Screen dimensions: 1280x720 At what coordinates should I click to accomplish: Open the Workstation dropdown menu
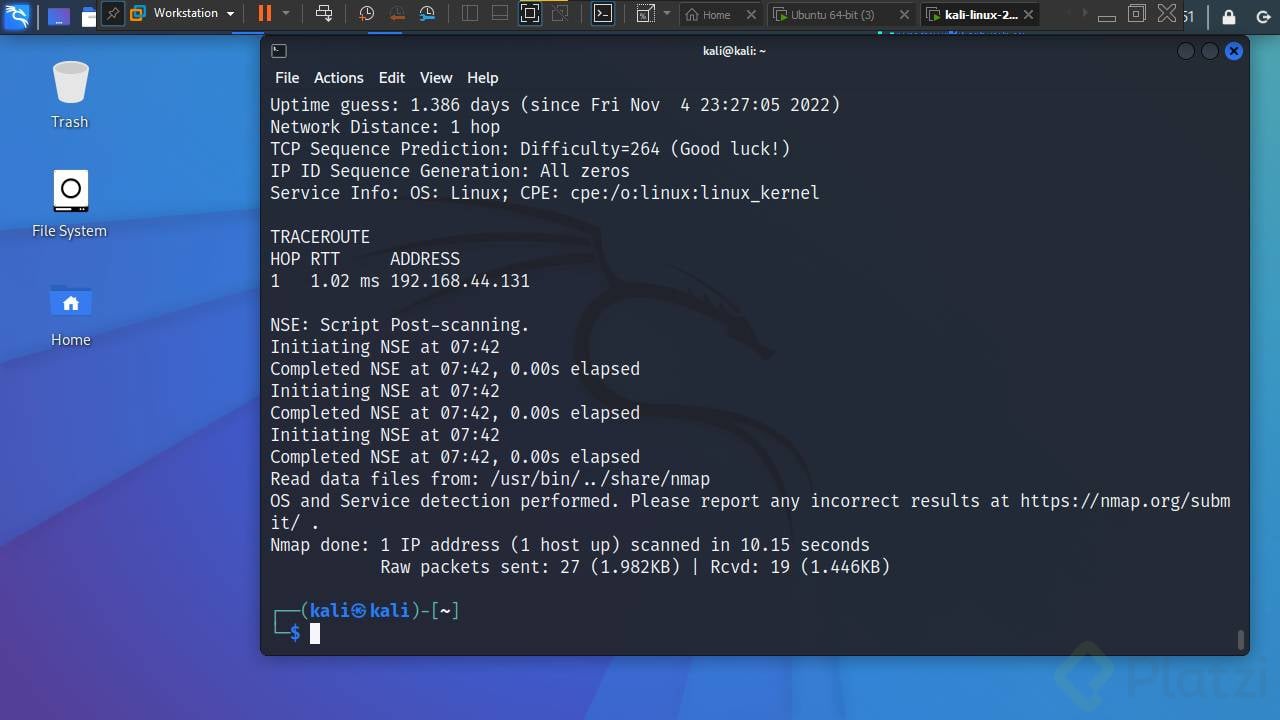pos(183,14)
